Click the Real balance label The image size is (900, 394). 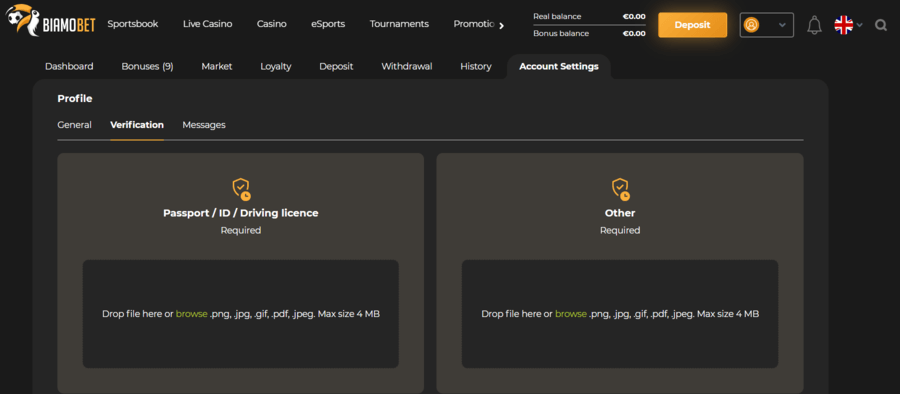point(557,17)
